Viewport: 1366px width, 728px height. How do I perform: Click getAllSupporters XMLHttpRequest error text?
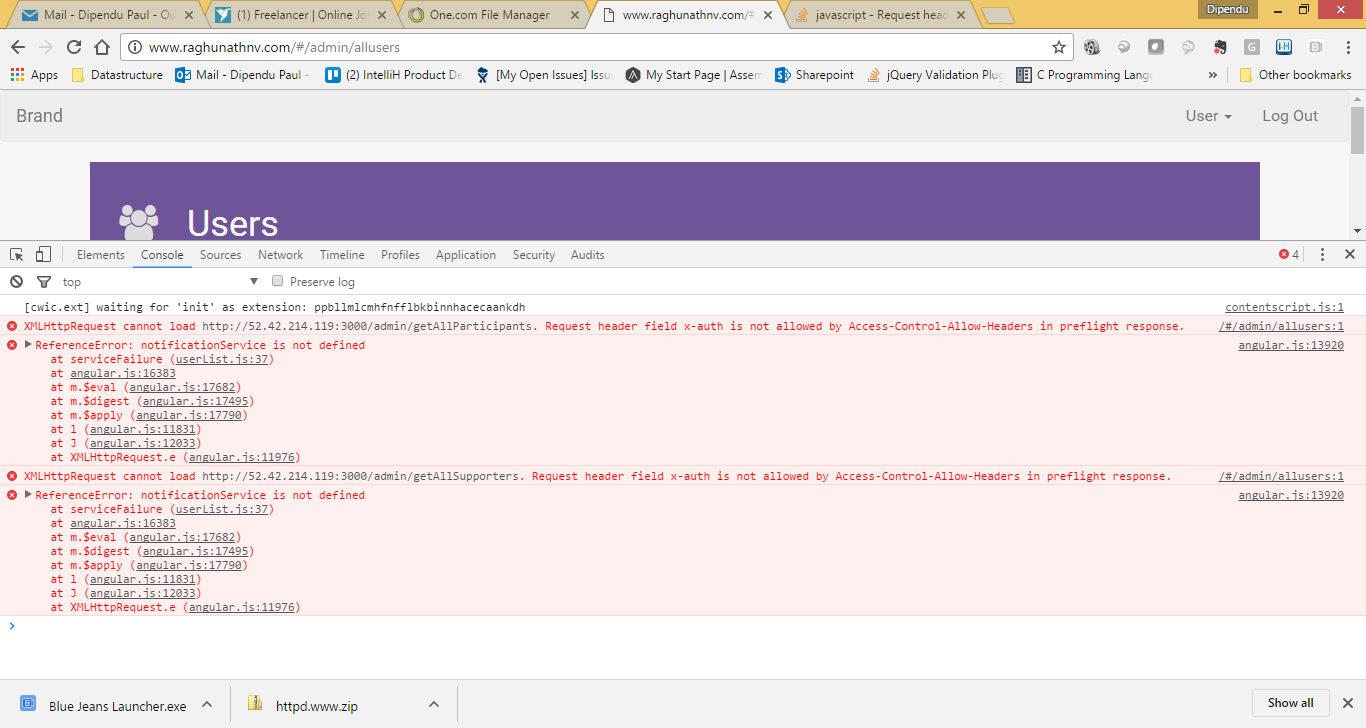597,476
